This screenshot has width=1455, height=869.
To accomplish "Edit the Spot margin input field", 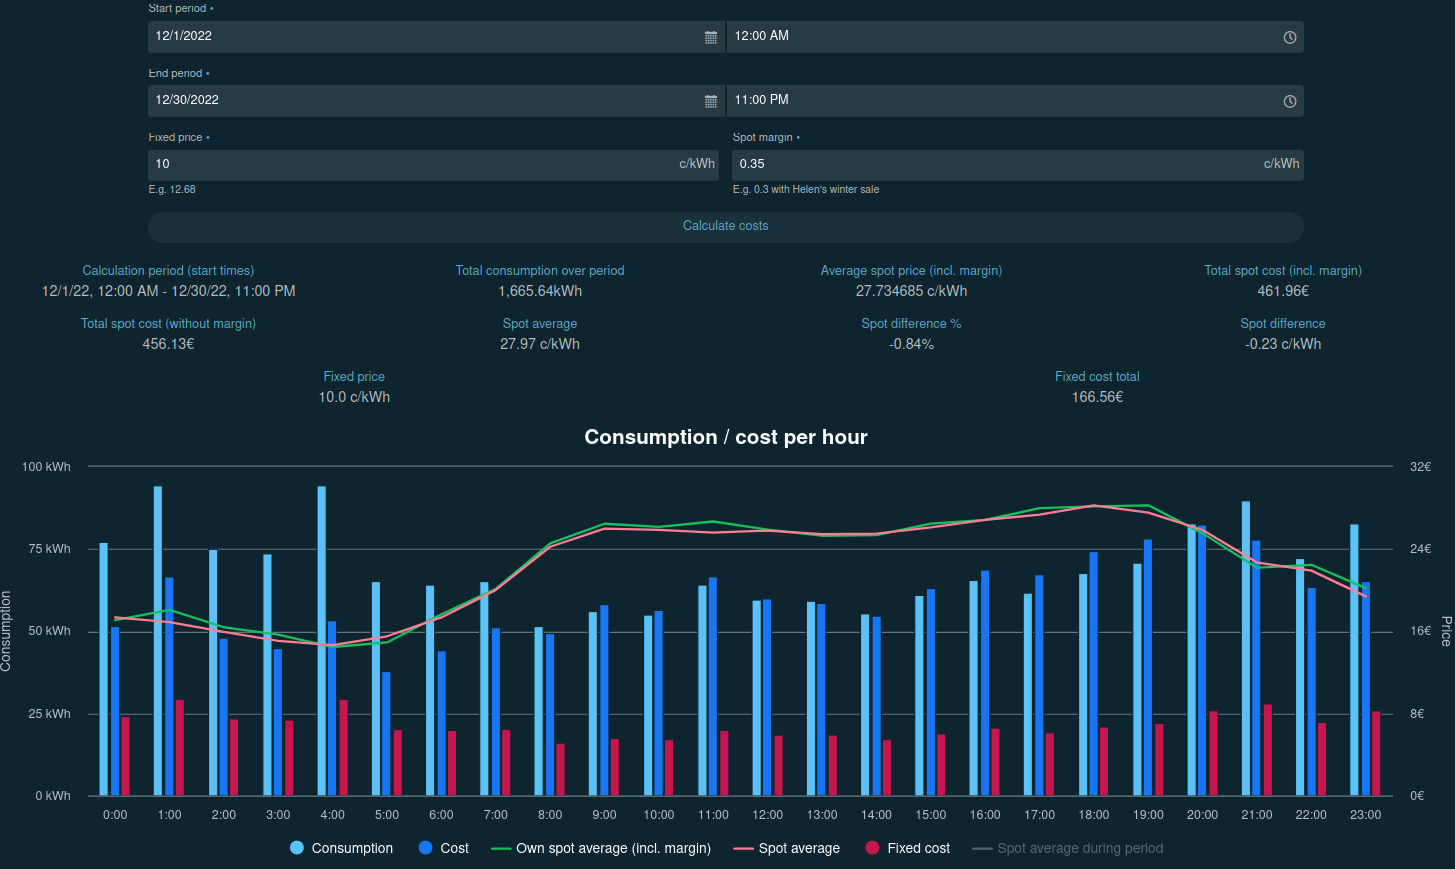I will (x=995, y=164).
